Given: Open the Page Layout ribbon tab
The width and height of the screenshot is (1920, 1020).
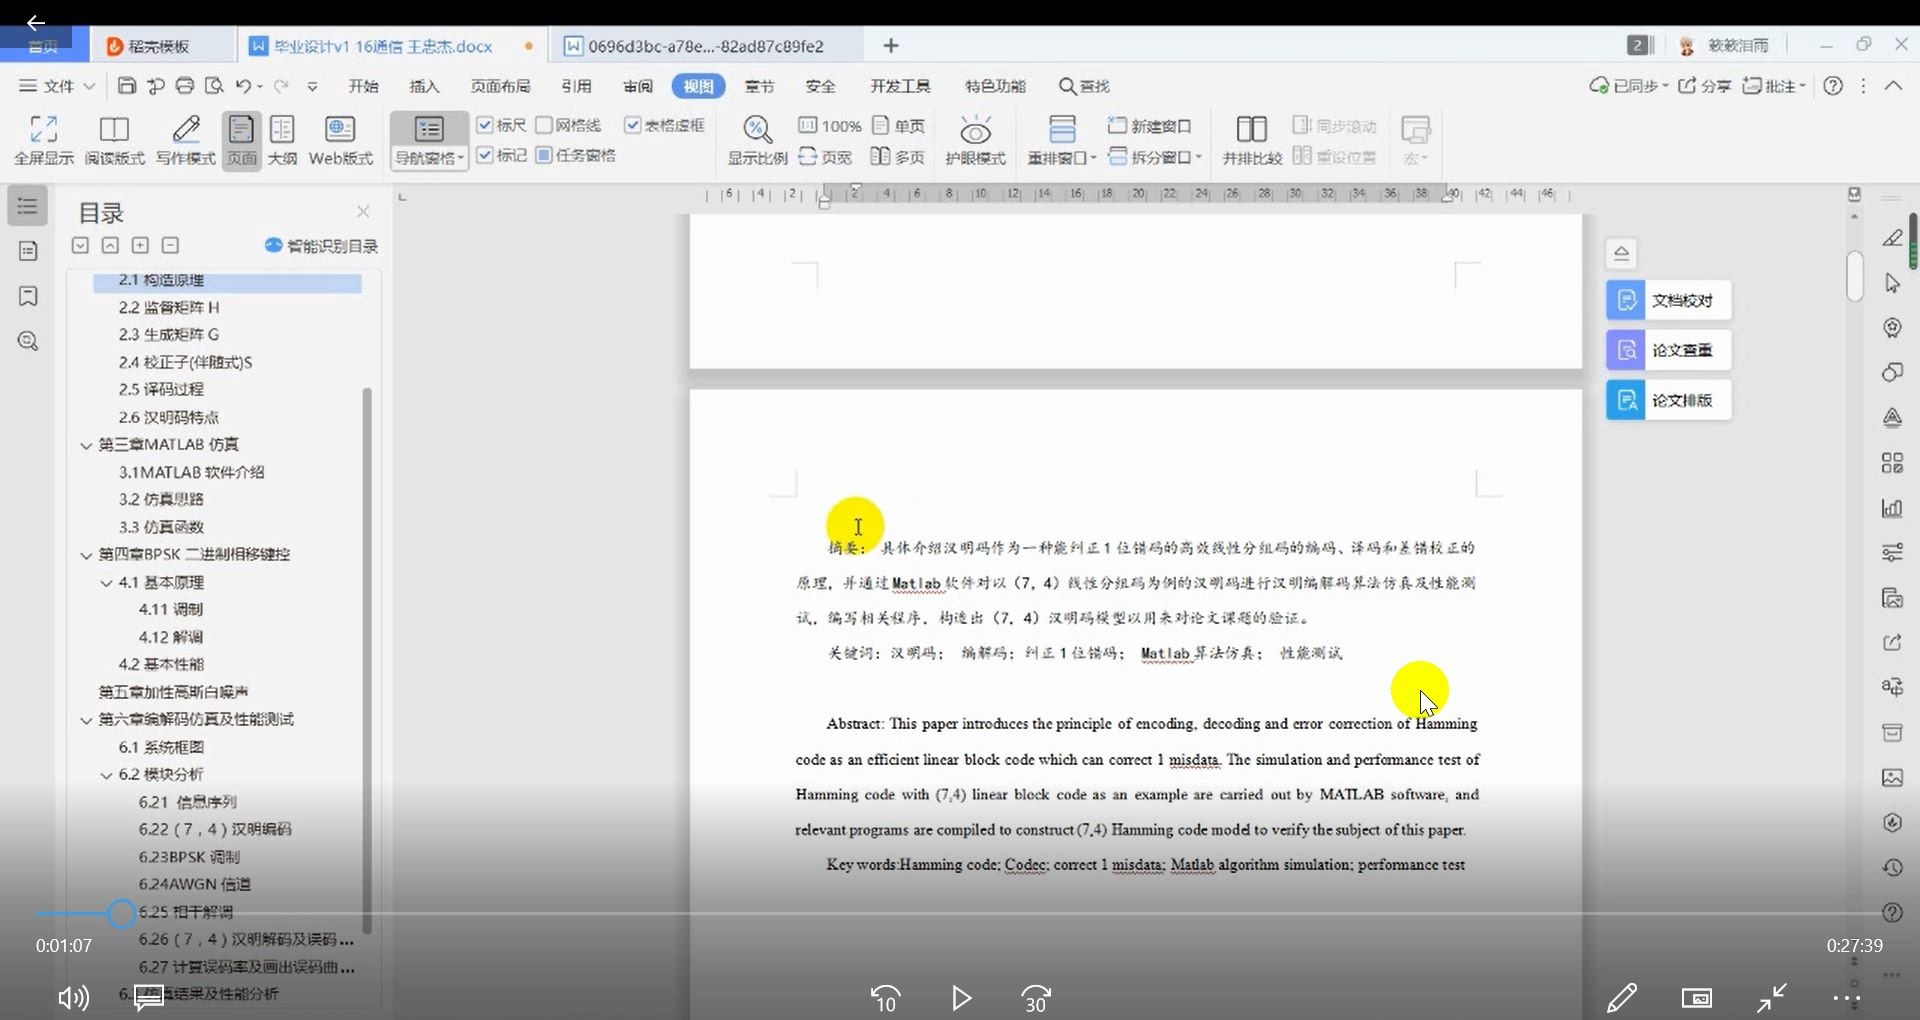Looking at the screenshot, I should [500, 86].
